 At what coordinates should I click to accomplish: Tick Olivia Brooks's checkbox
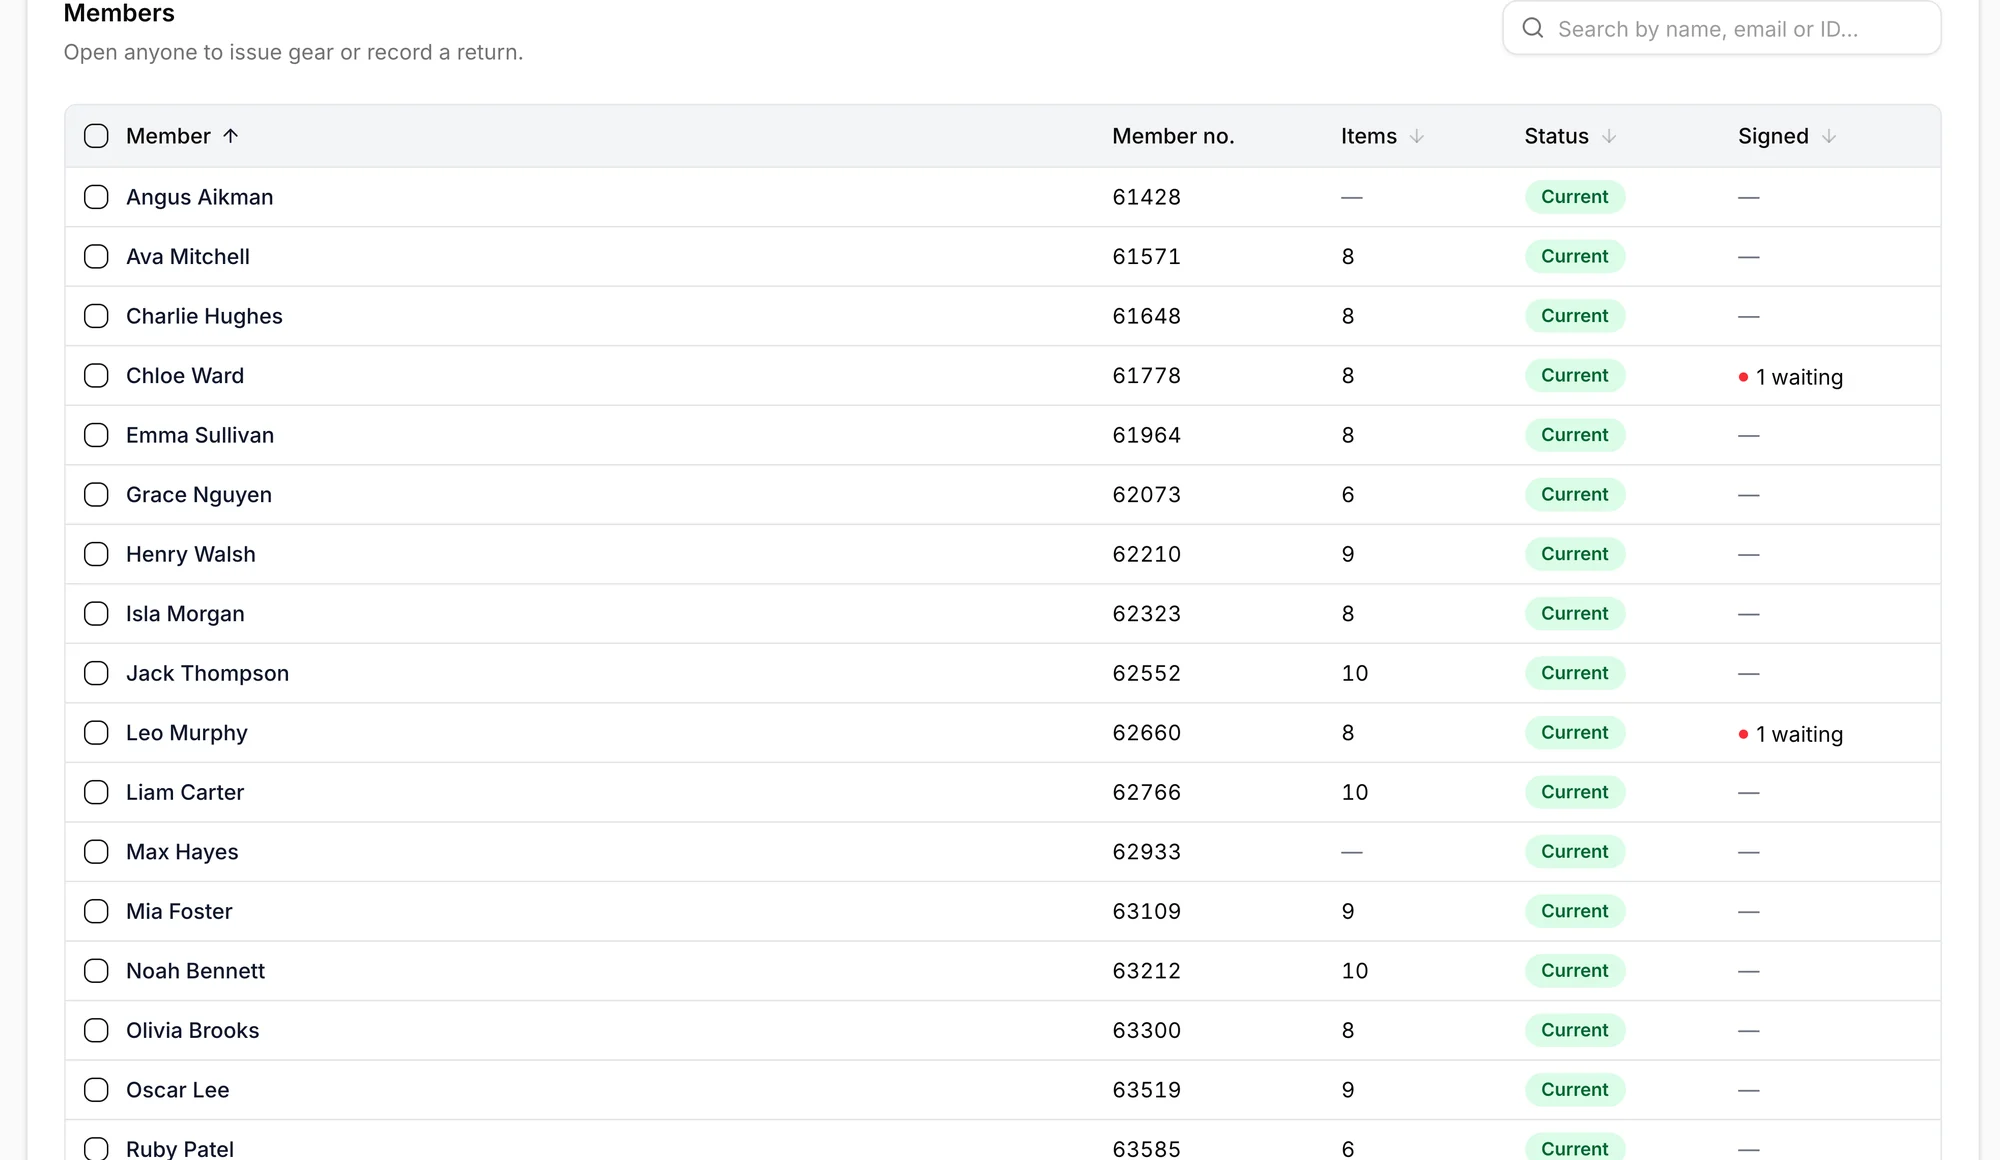(x=96, y=1030)
